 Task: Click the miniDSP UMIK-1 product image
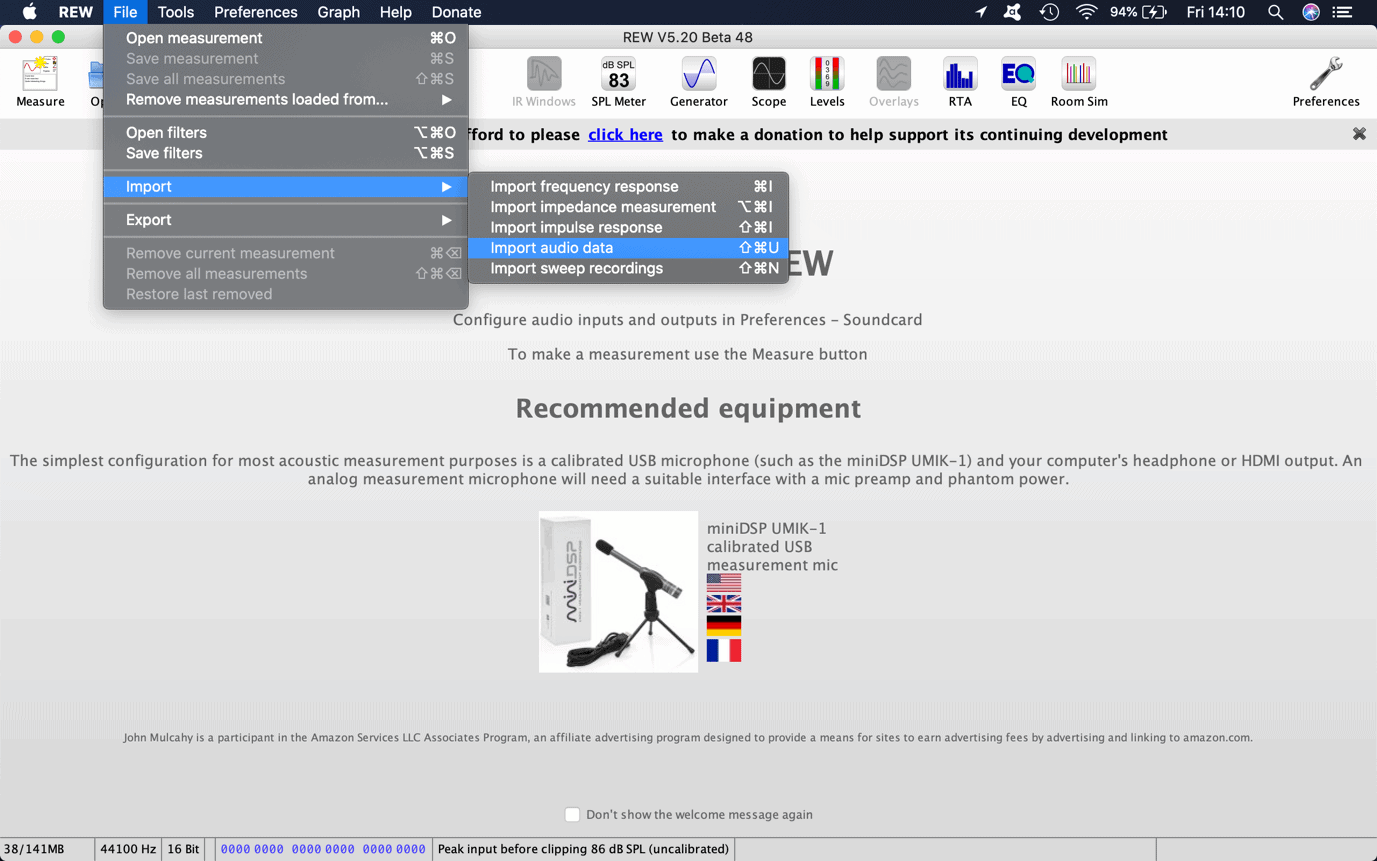click(x=618, y=592)
